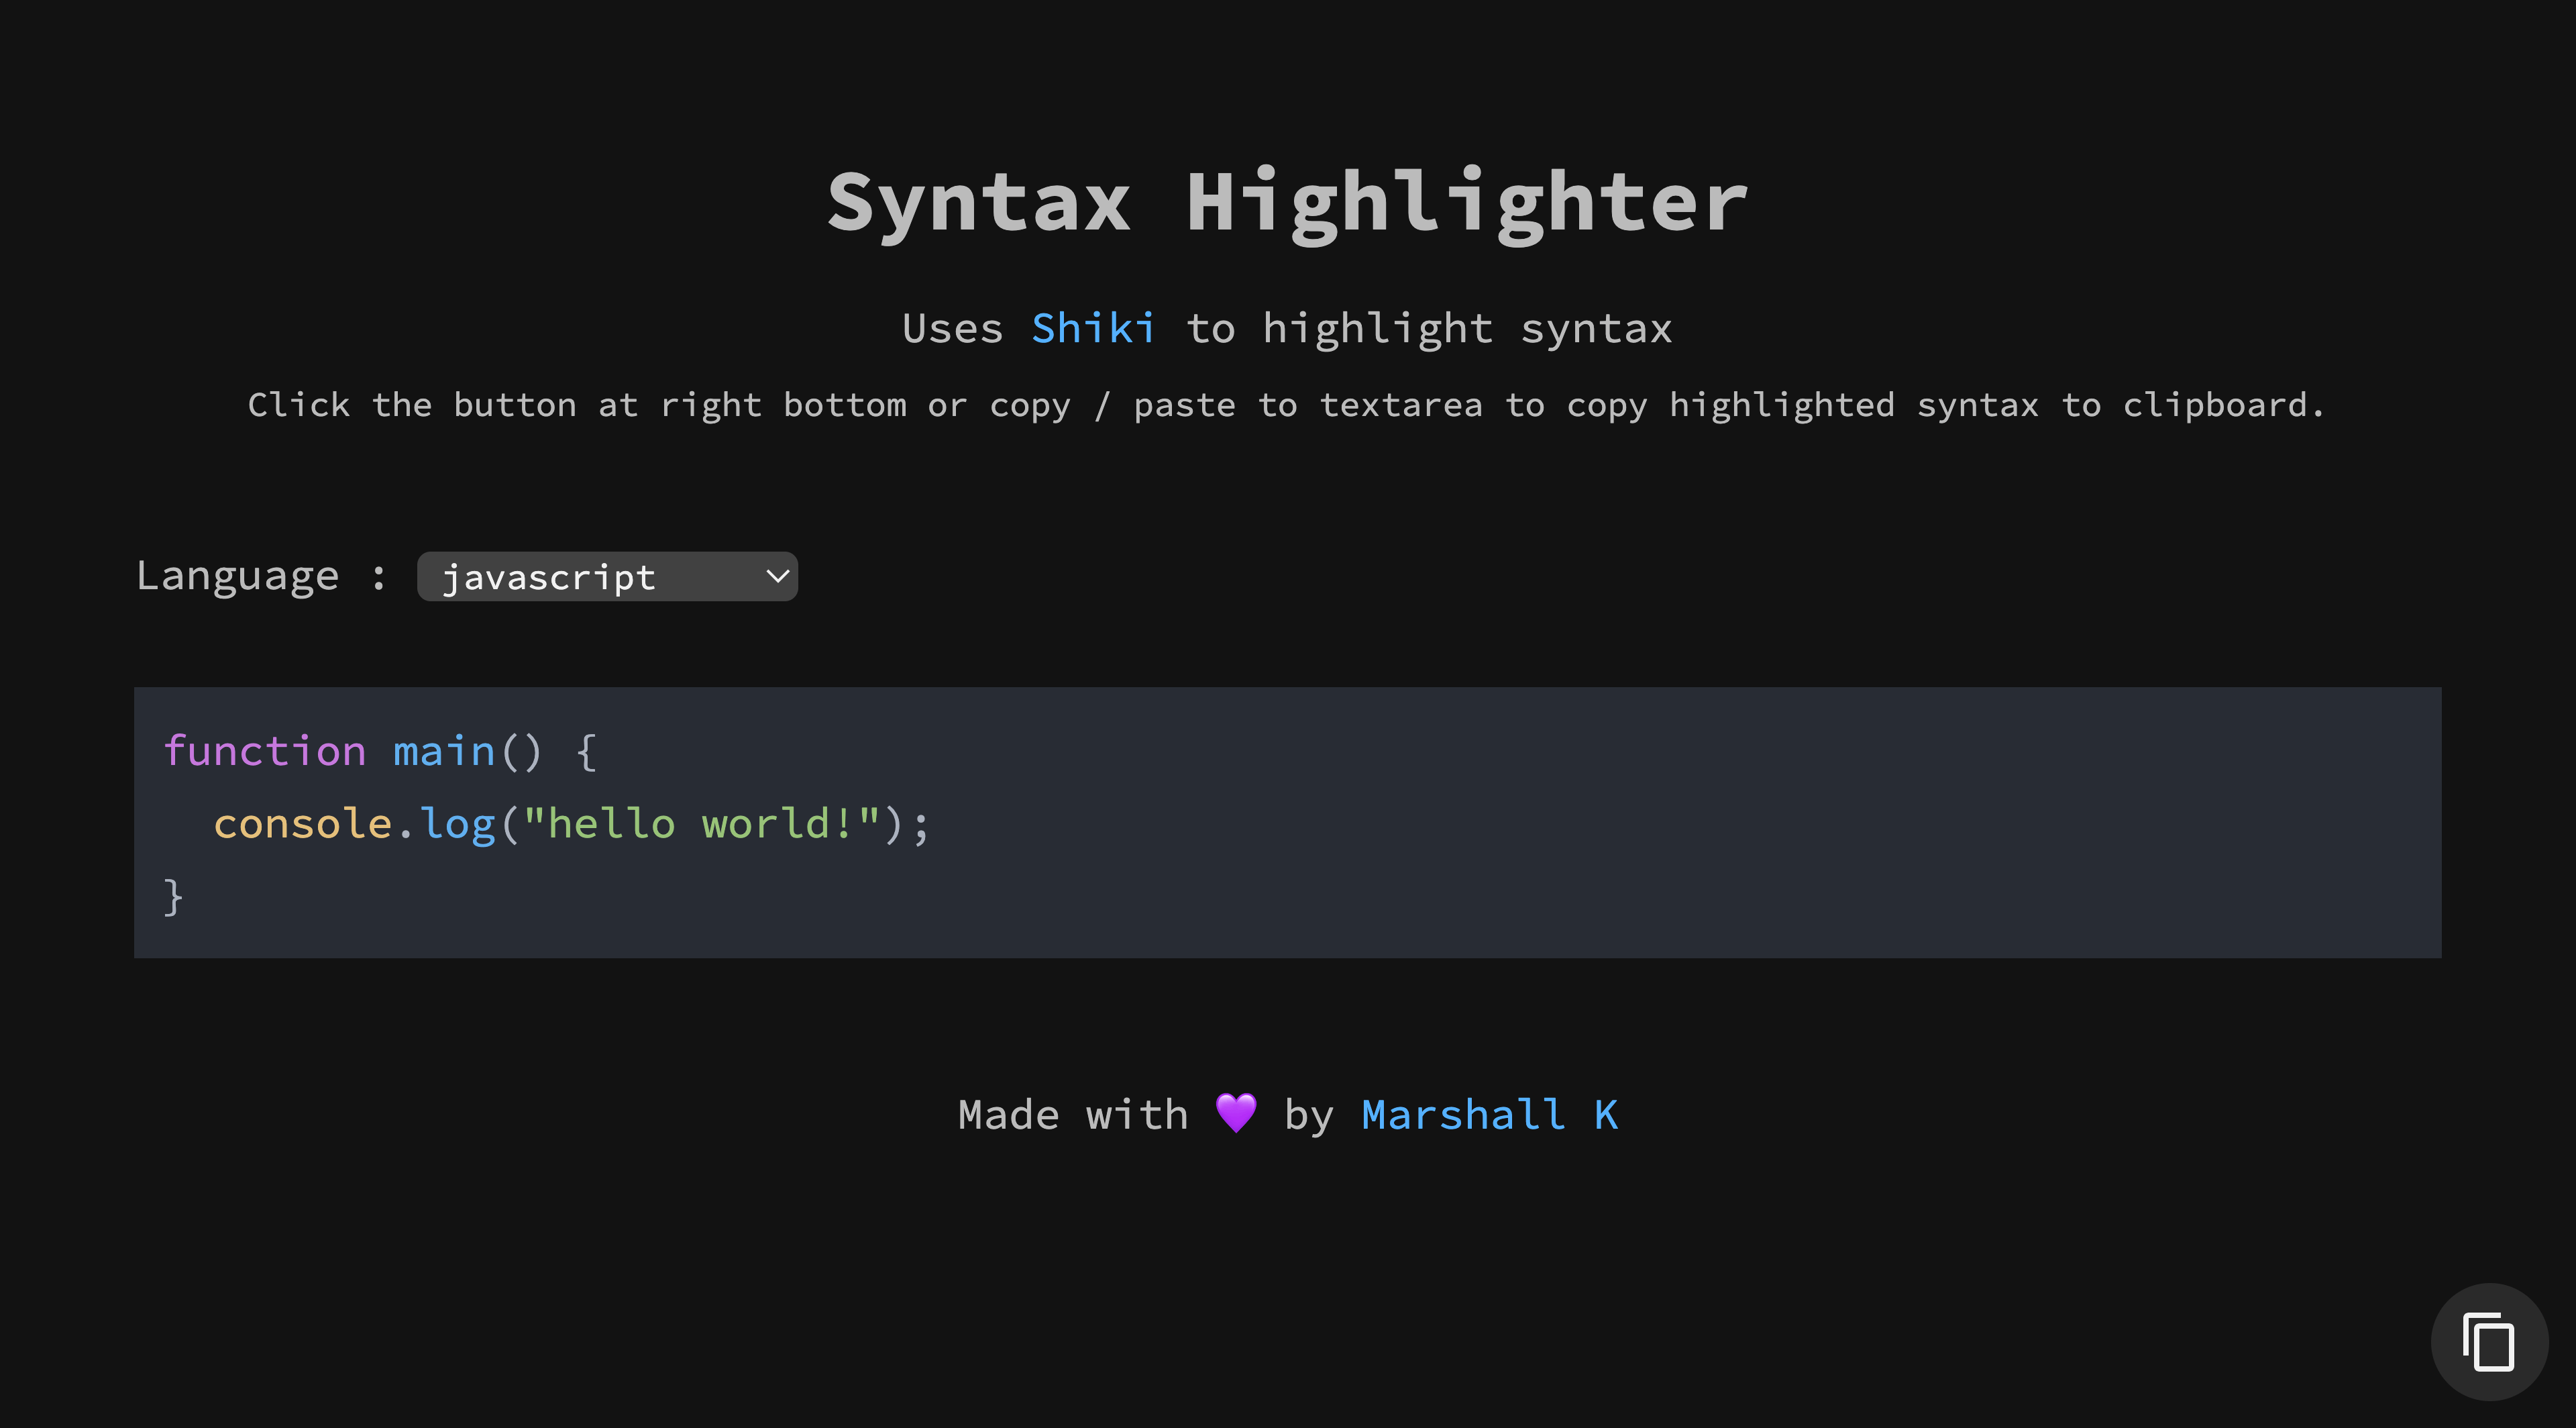Open the Shiki link
Viewport: 2576px width, 1428px height.
[x=1093, y=327]
